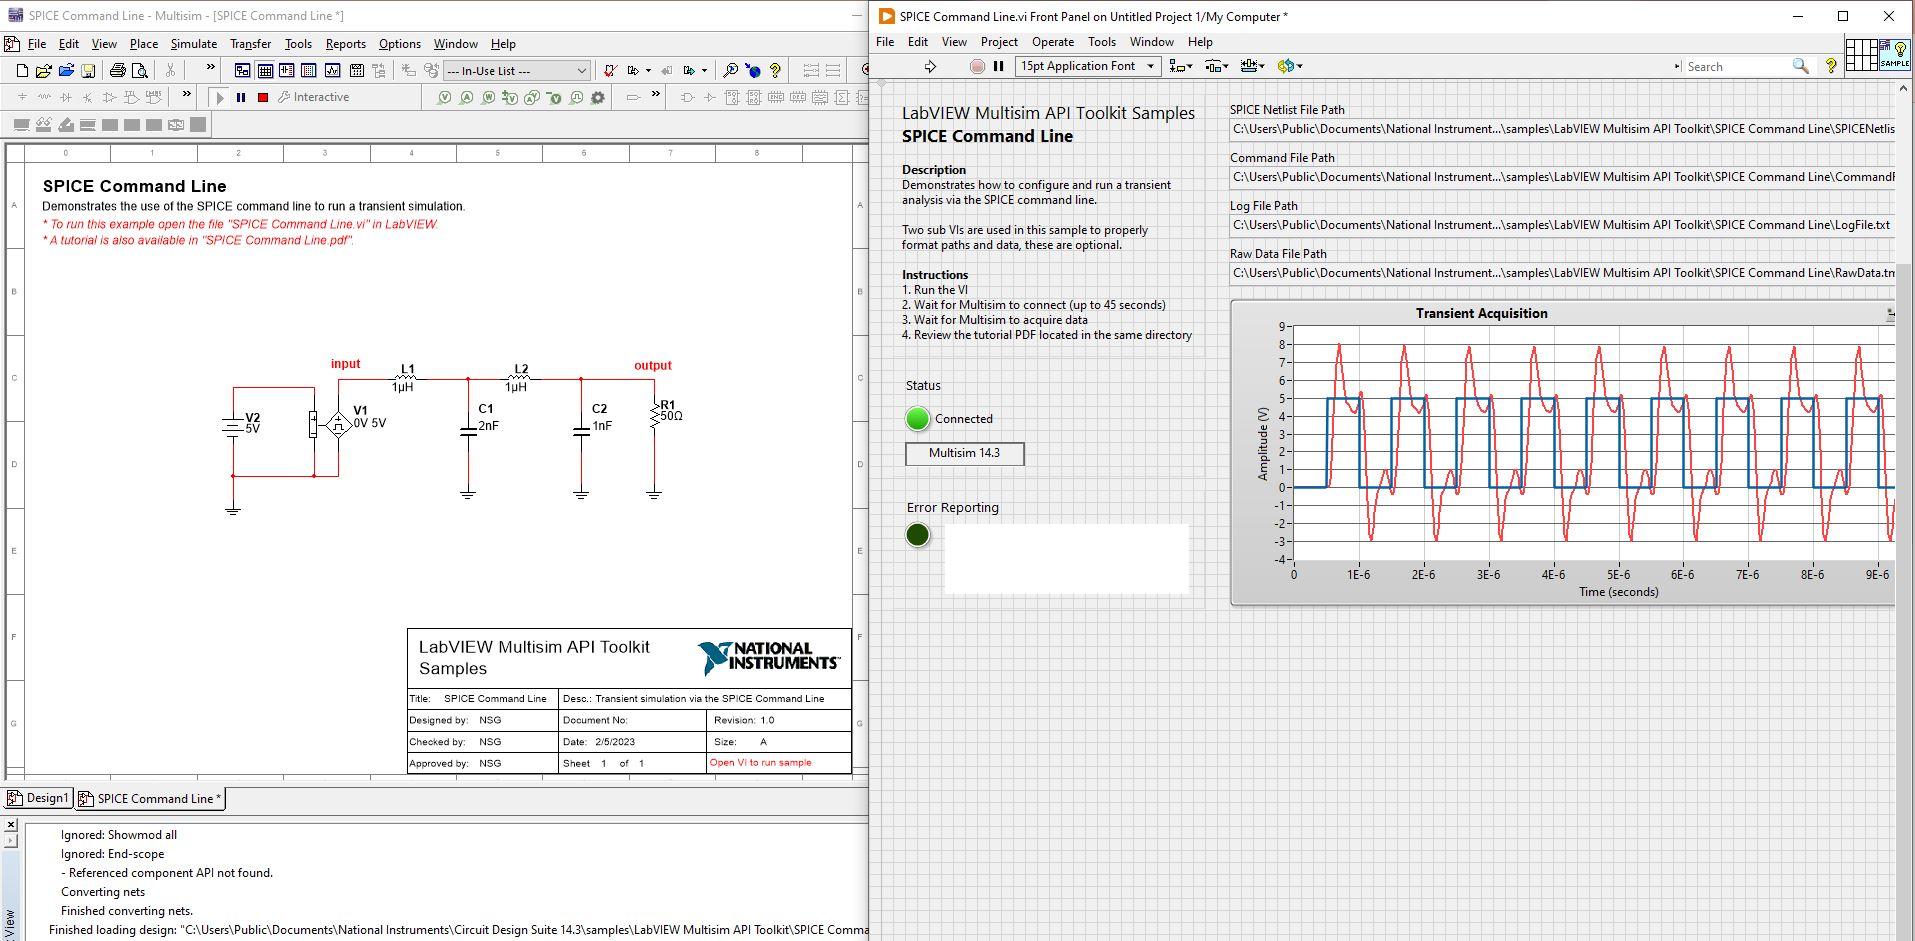Select the current probe icon in Multisim
The width and height of the screenshot is (1915, 941).
[467, 97]
